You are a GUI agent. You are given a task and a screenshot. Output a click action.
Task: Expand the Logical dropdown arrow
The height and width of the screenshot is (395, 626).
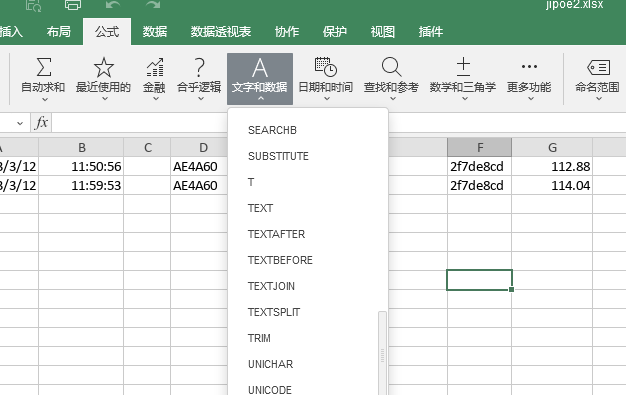[201, 99]
